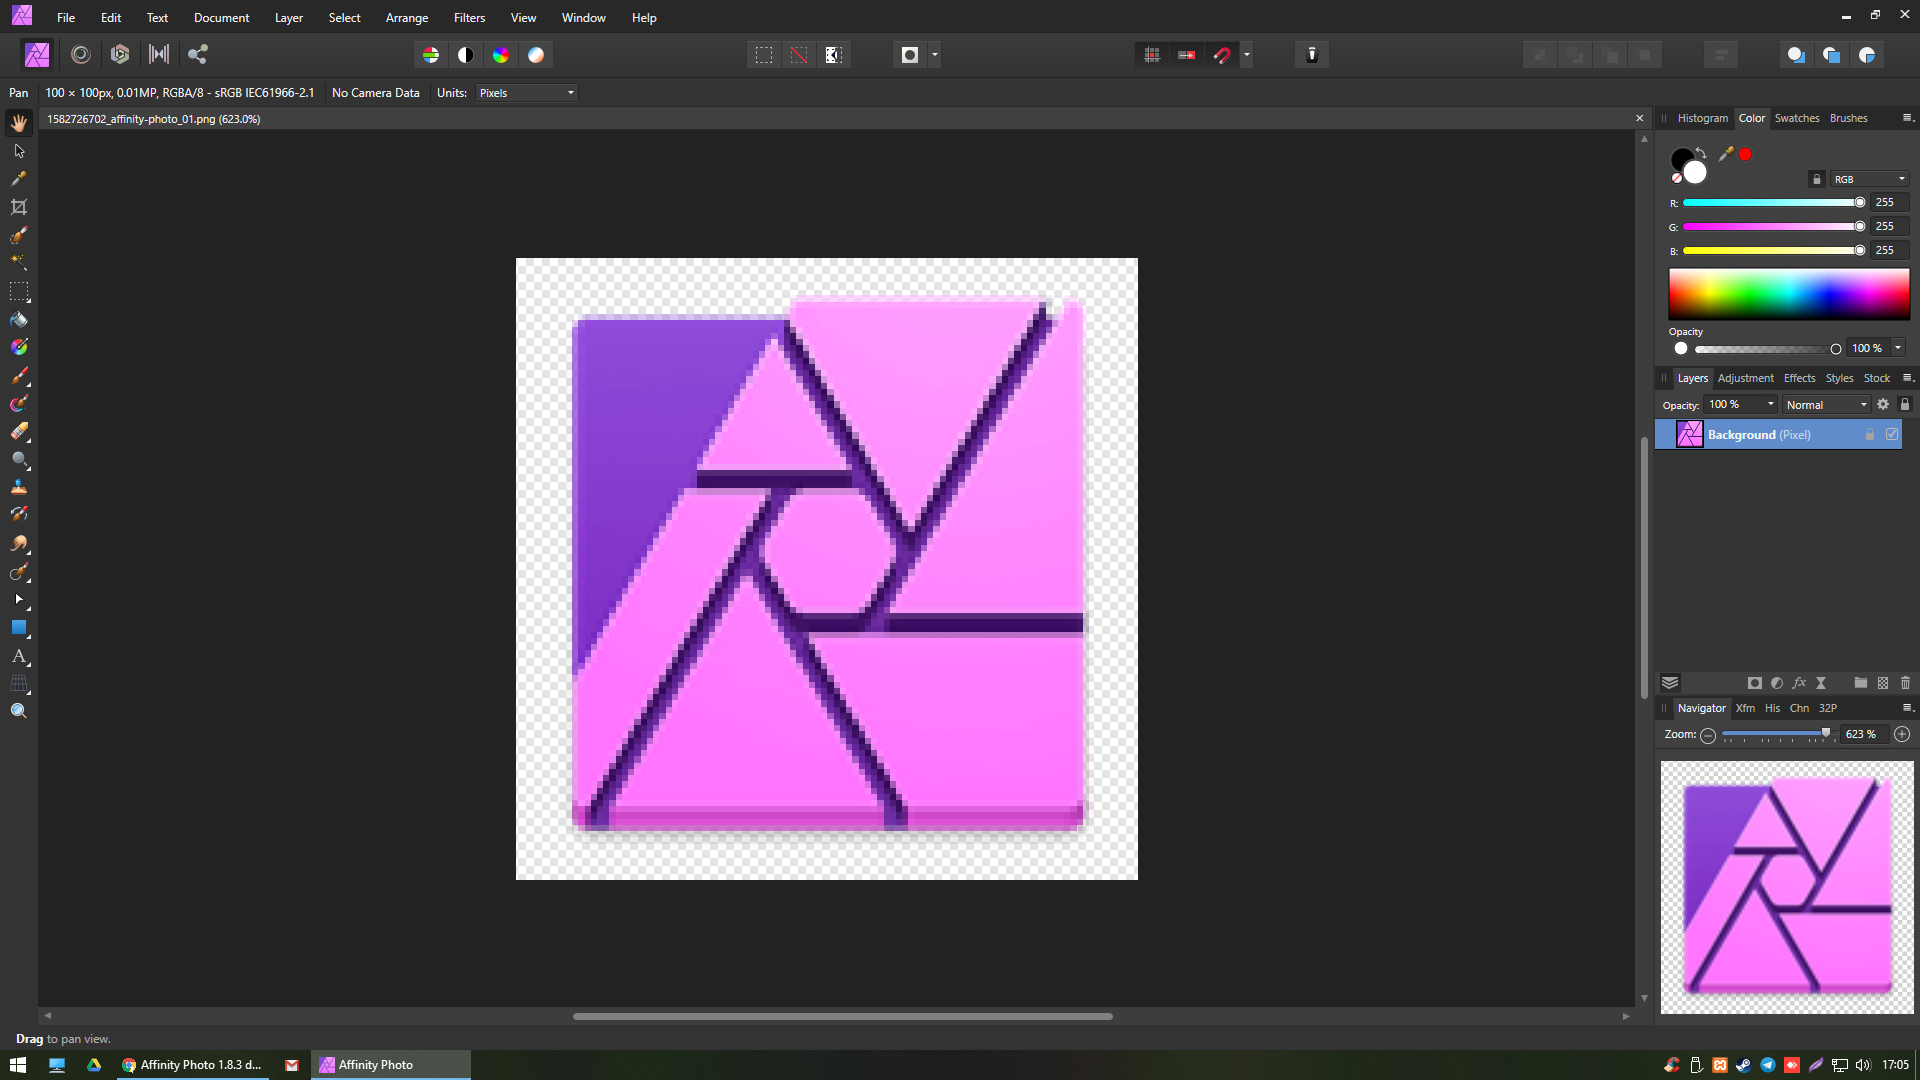Click Deselect icon in toolbar
This screenshot has width=1920, height=1080.
point(799,55)
